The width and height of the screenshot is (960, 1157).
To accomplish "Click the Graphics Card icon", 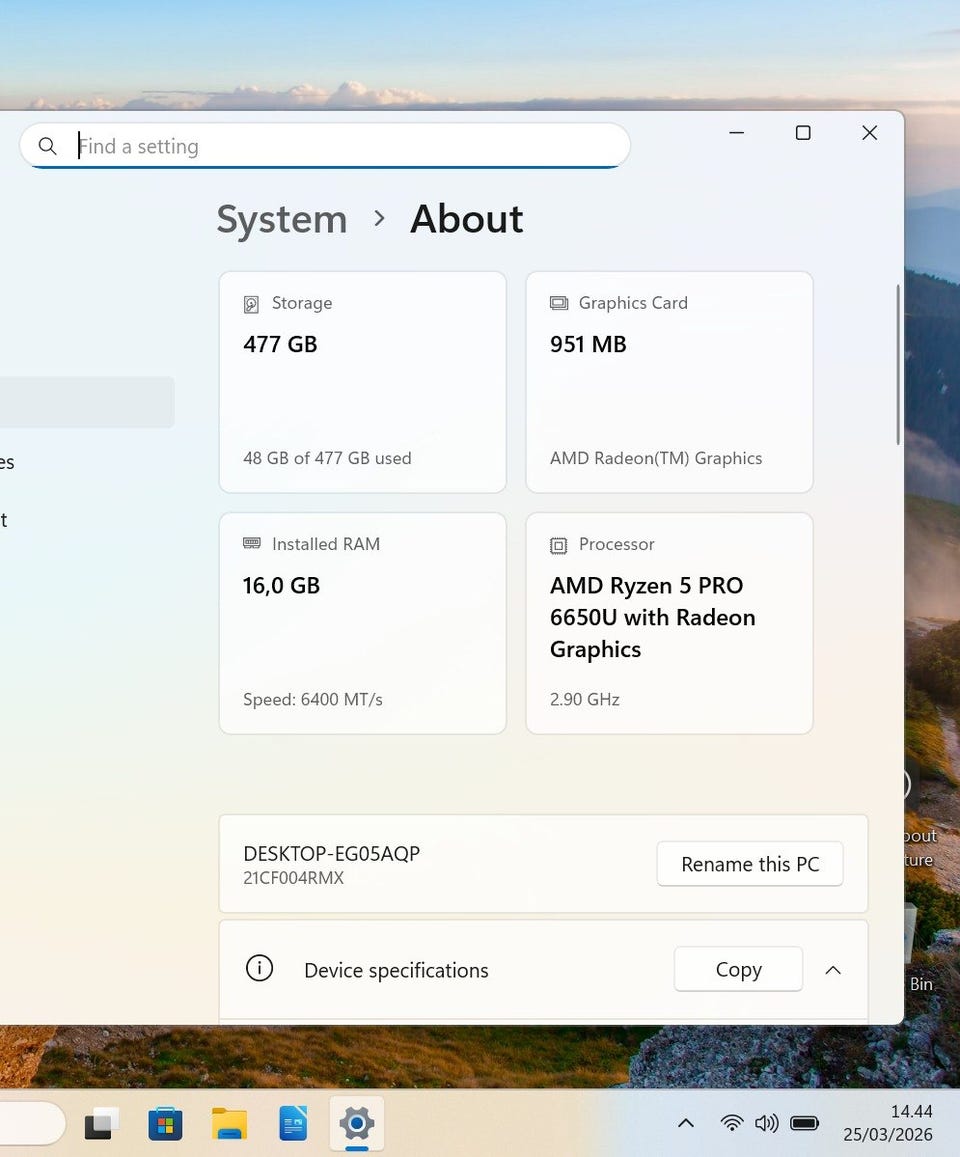I will 559,303.
